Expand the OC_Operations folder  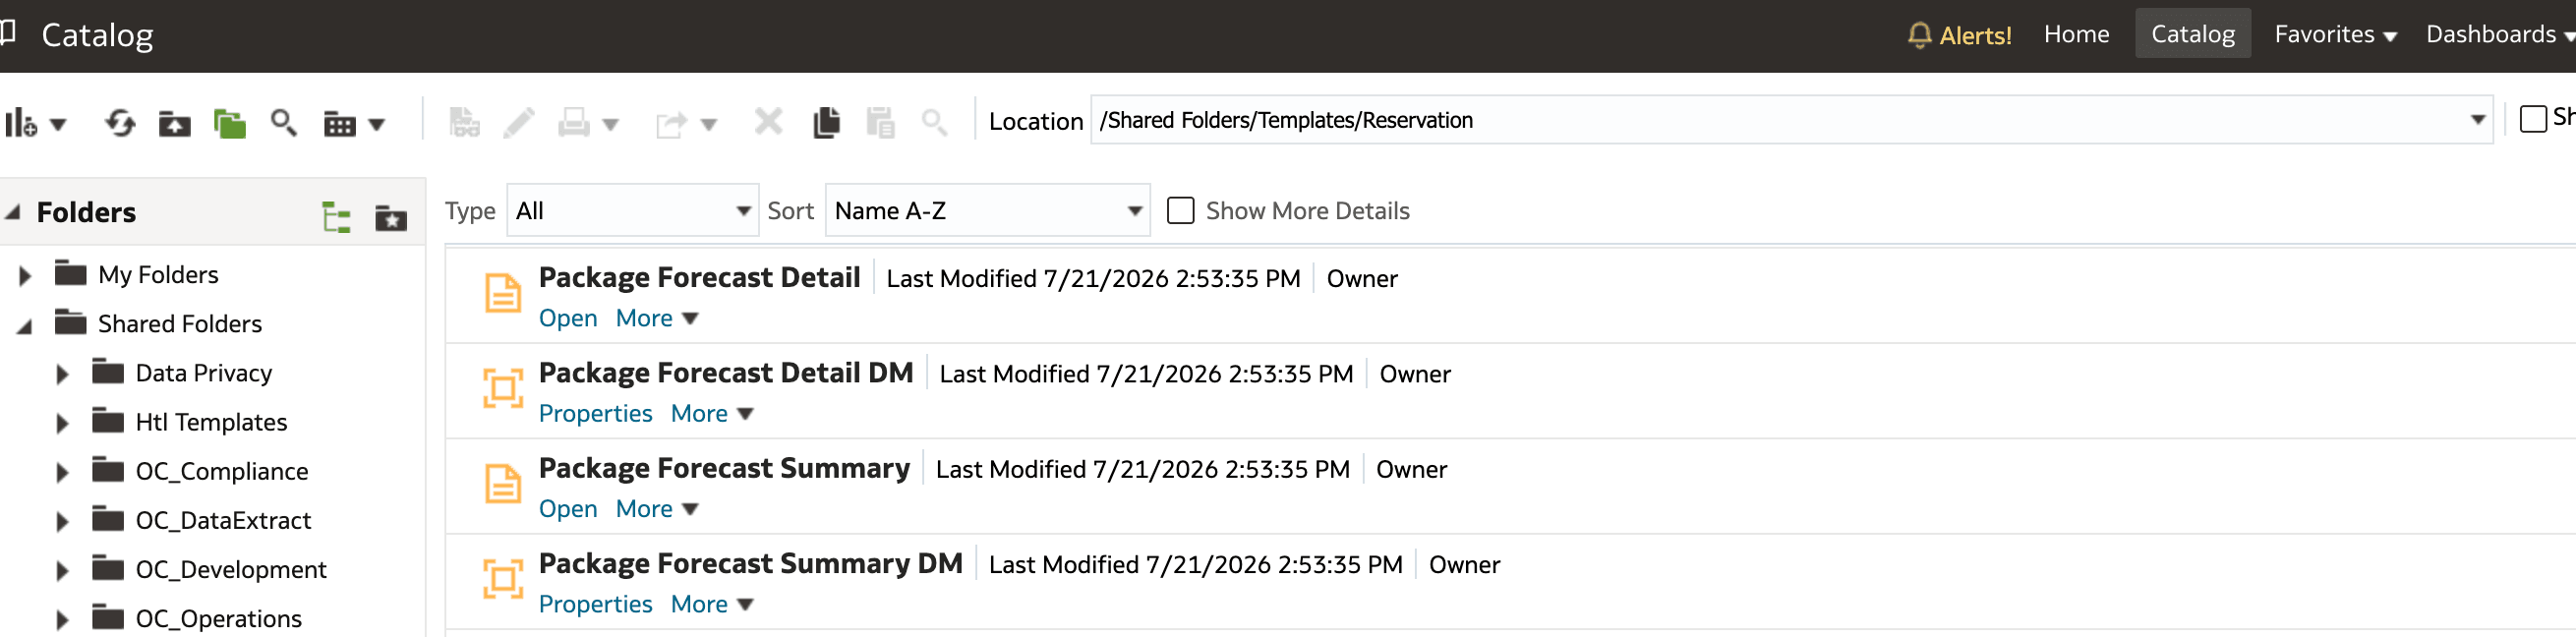(x=62, y=619)
